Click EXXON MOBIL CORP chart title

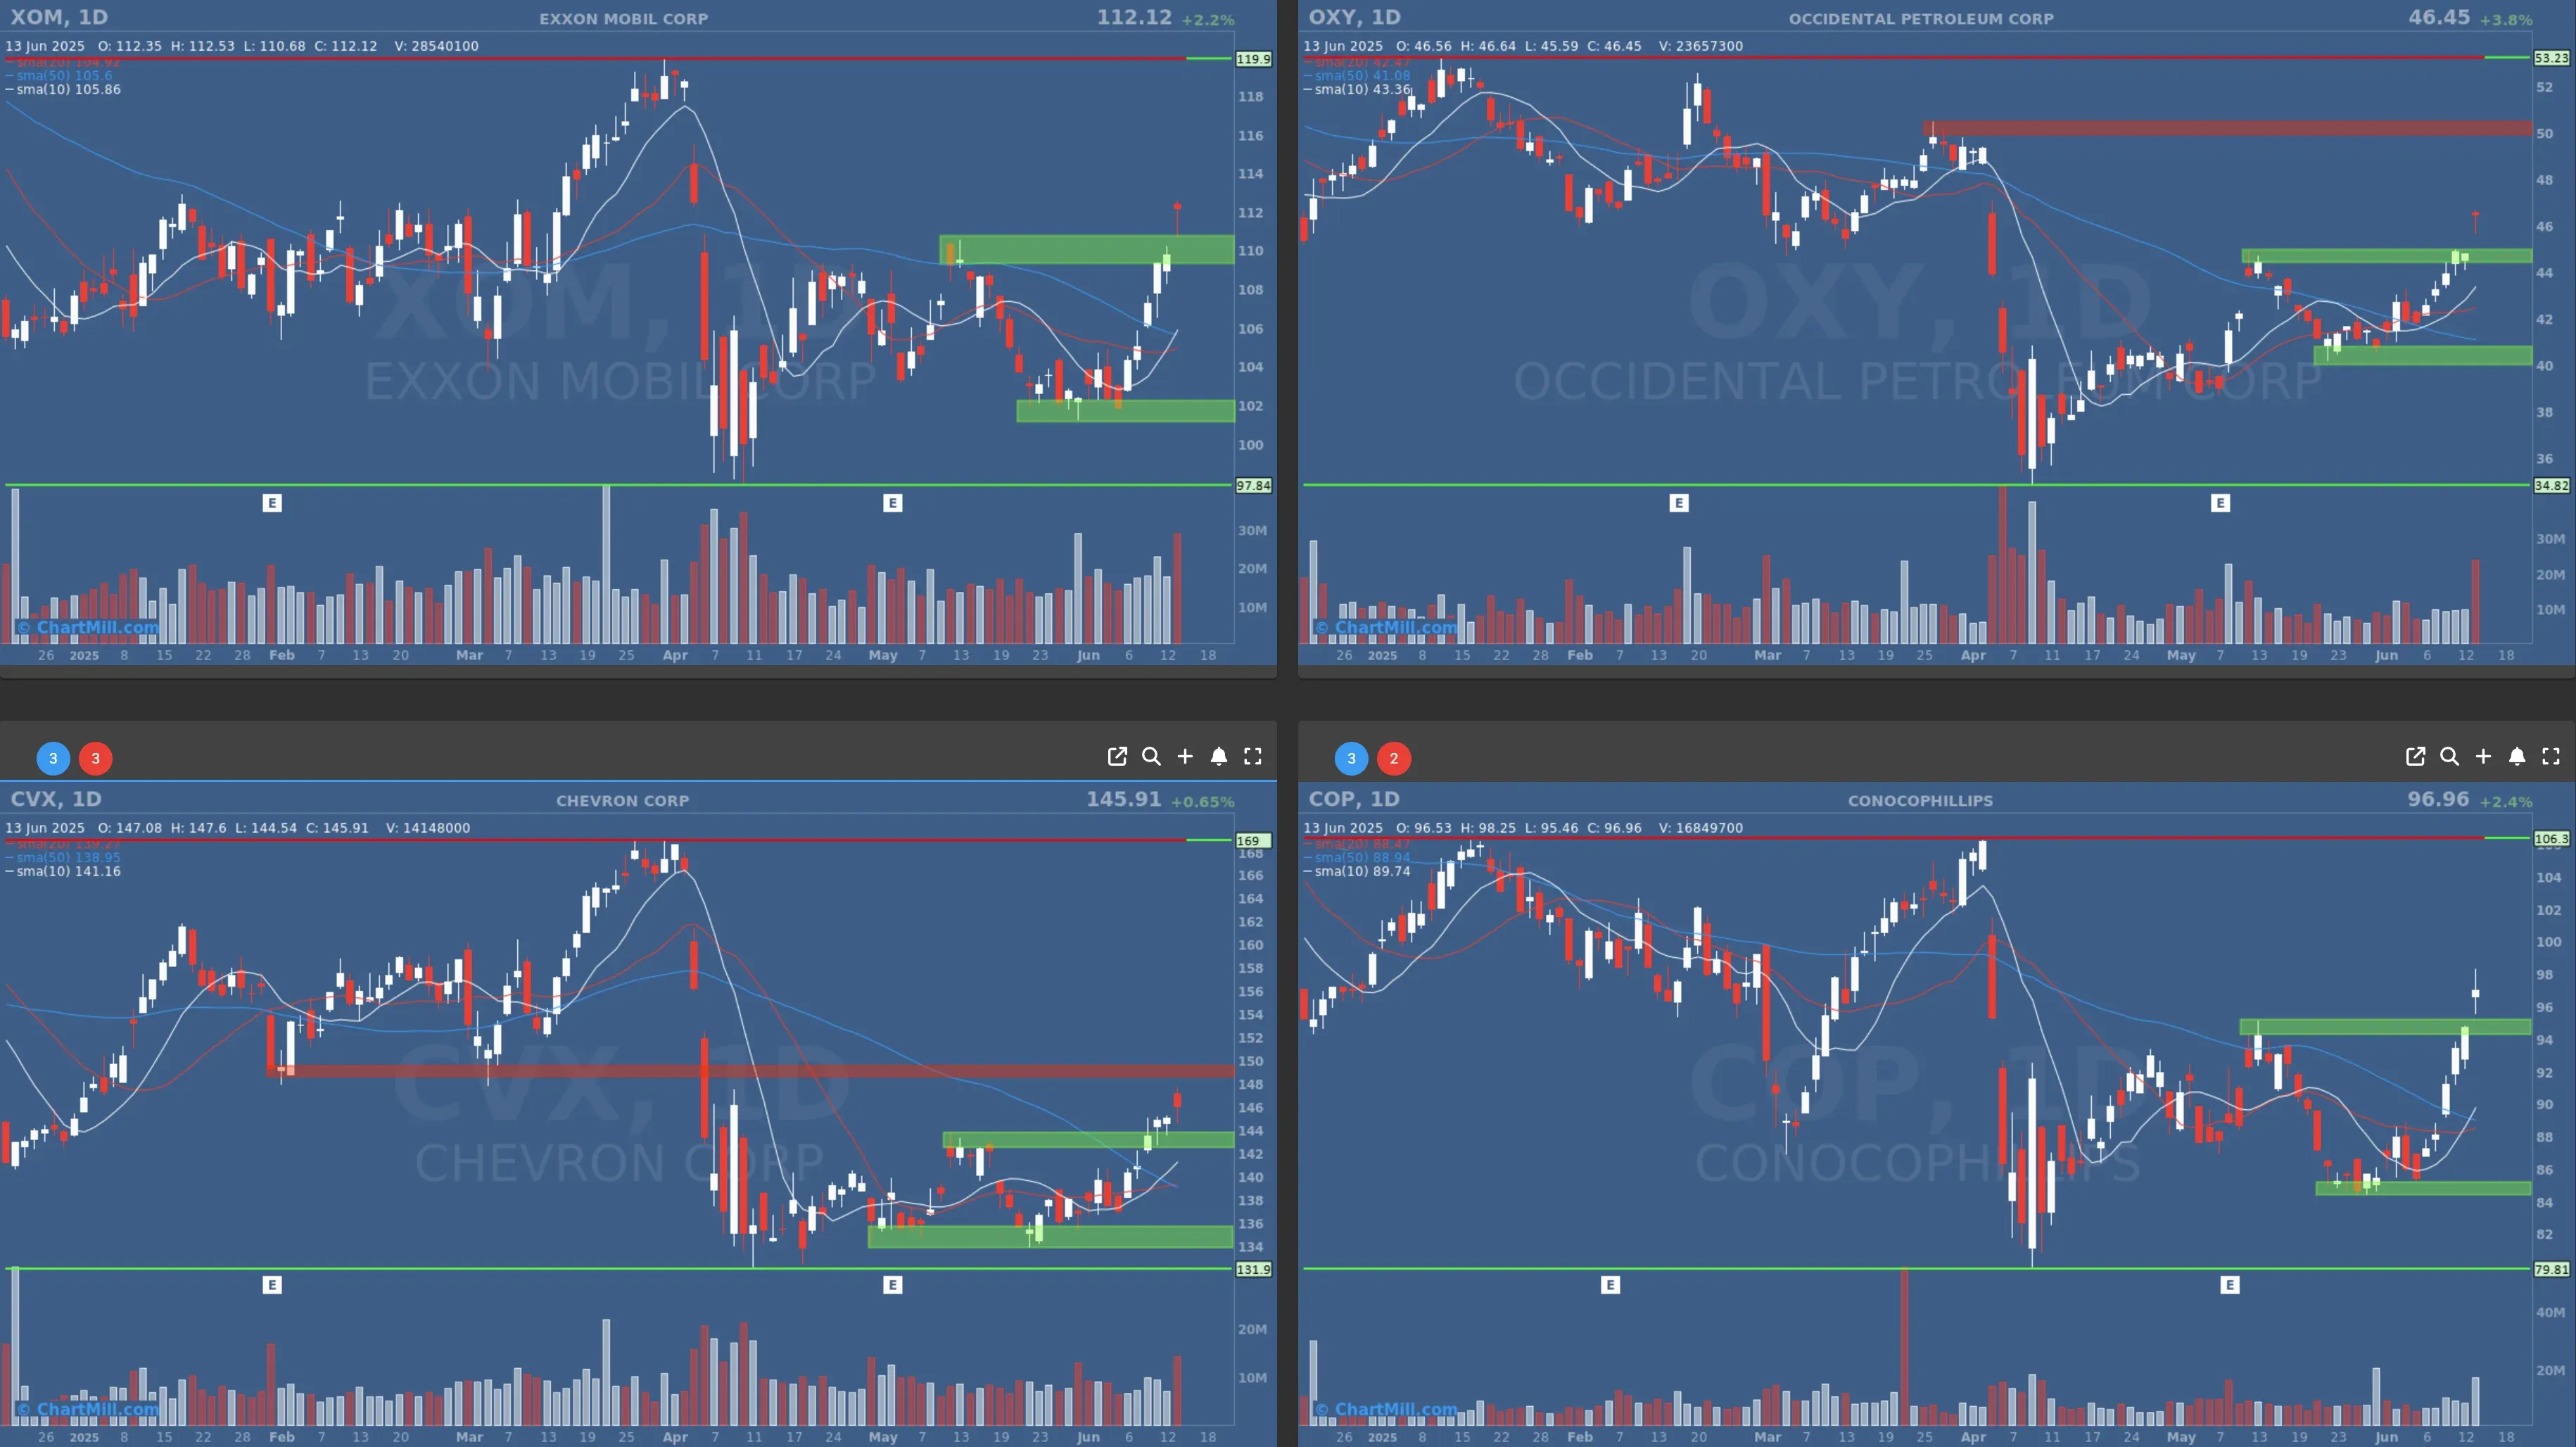623,19
